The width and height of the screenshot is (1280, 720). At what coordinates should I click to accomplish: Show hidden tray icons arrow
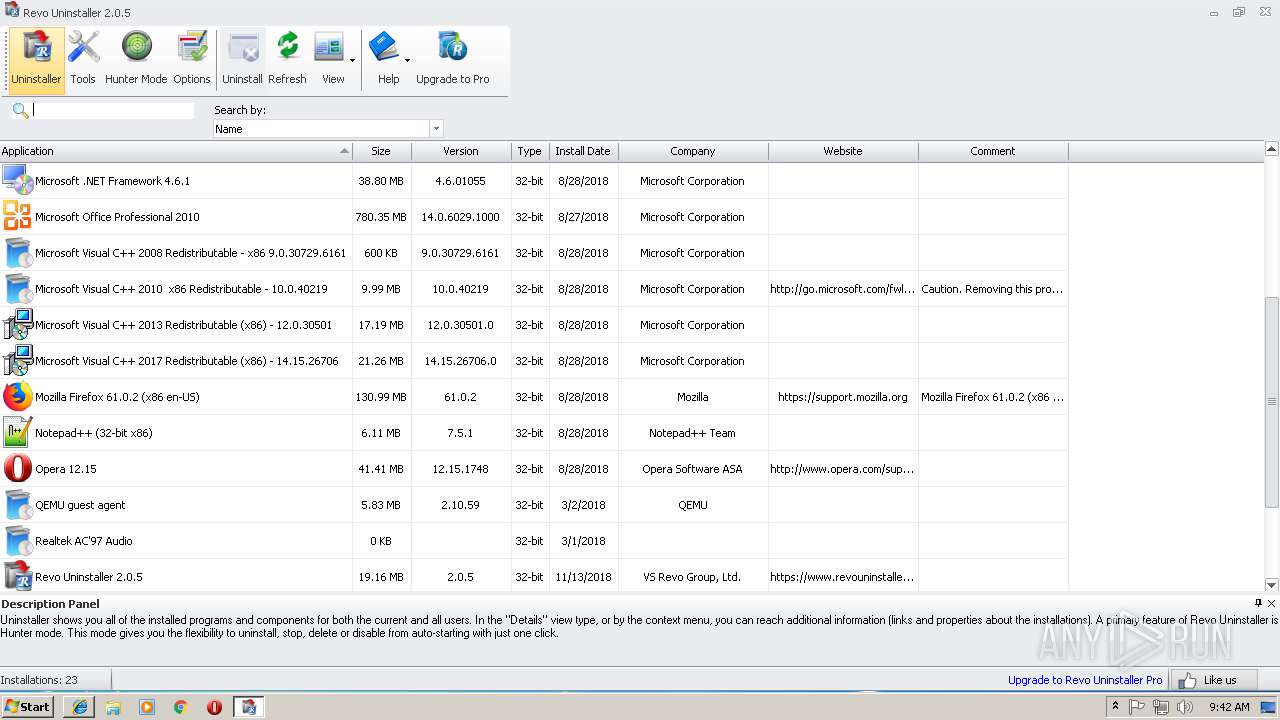[1115, 706]
